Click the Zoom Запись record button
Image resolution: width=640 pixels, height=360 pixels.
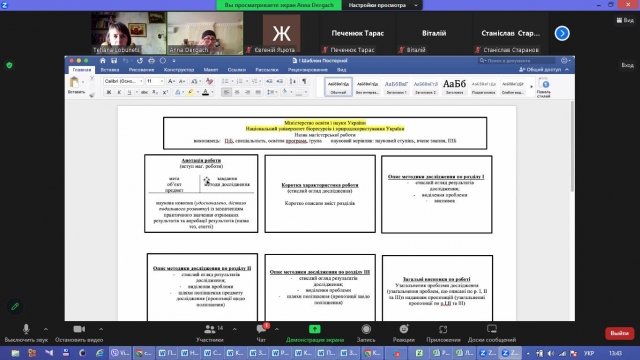(366, 333)
